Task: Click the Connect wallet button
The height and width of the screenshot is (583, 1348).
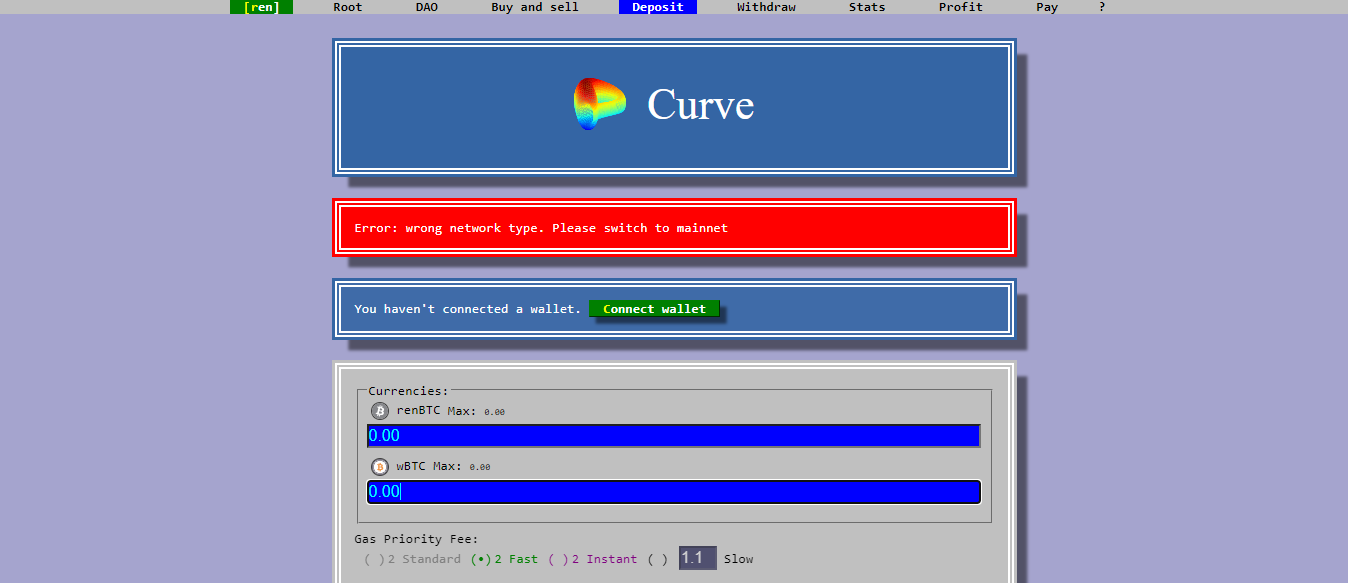Action: pyautogui.click(x=654, y=309)
